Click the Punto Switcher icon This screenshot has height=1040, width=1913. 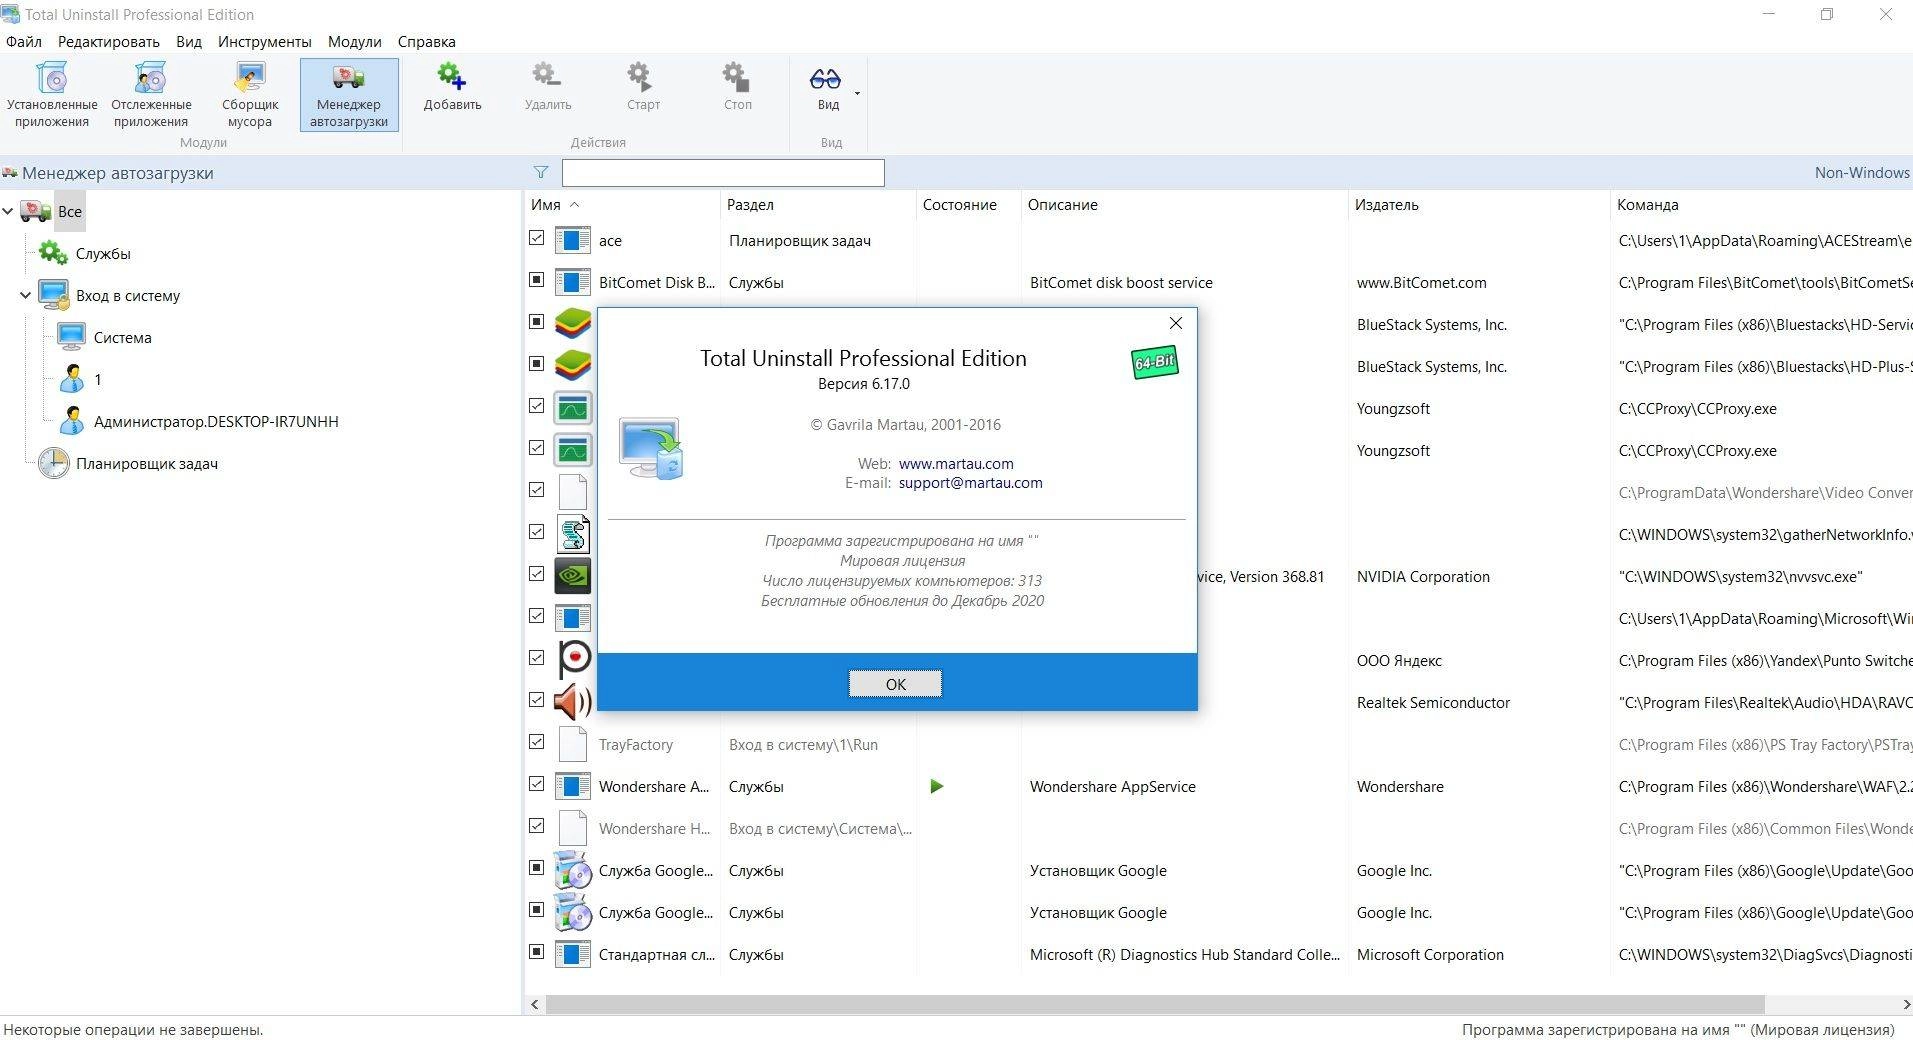pos(574,660)
